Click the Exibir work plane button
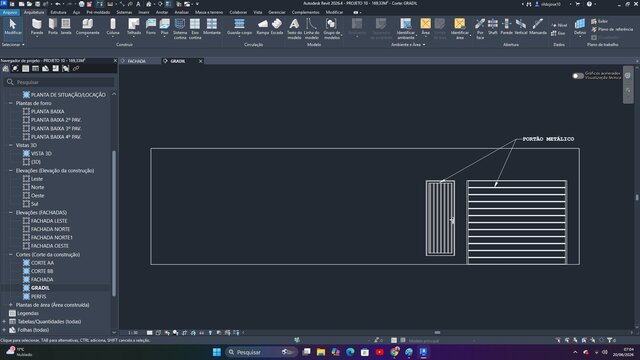Screen dimensions: 640x360 click(599, 21)
